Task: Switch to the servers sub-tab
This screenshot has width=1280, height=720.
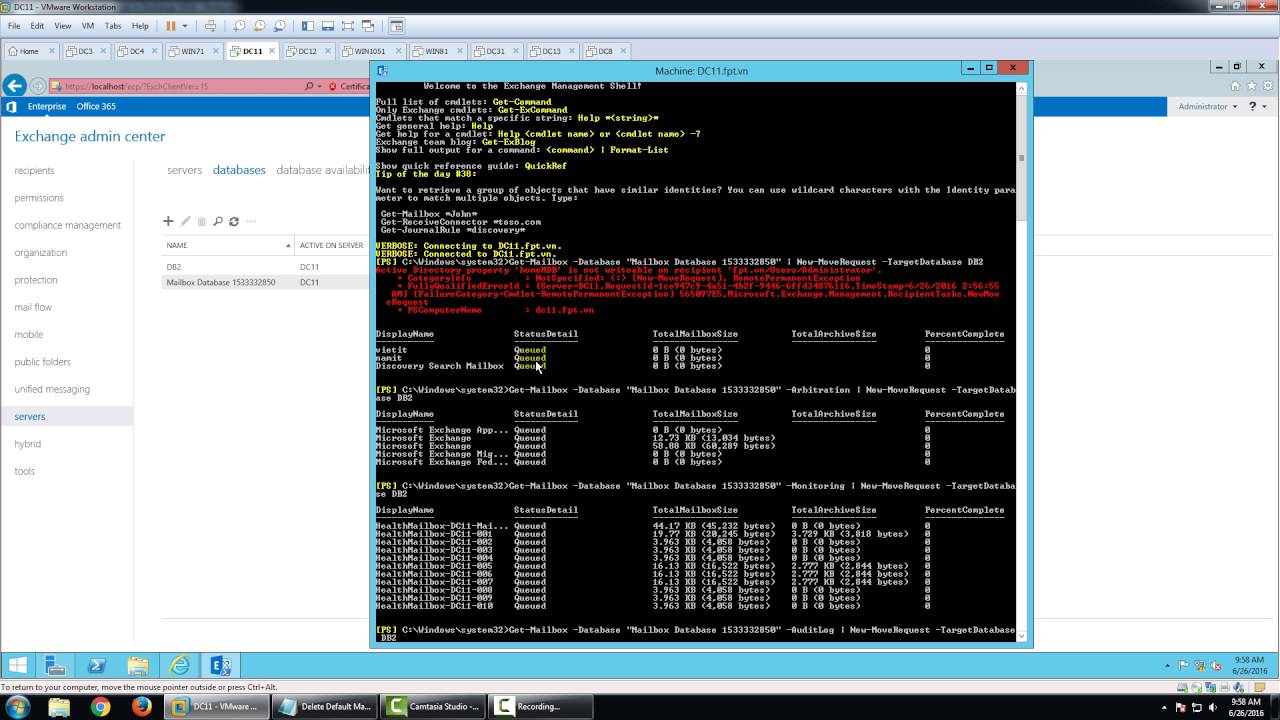Action: 184,170
